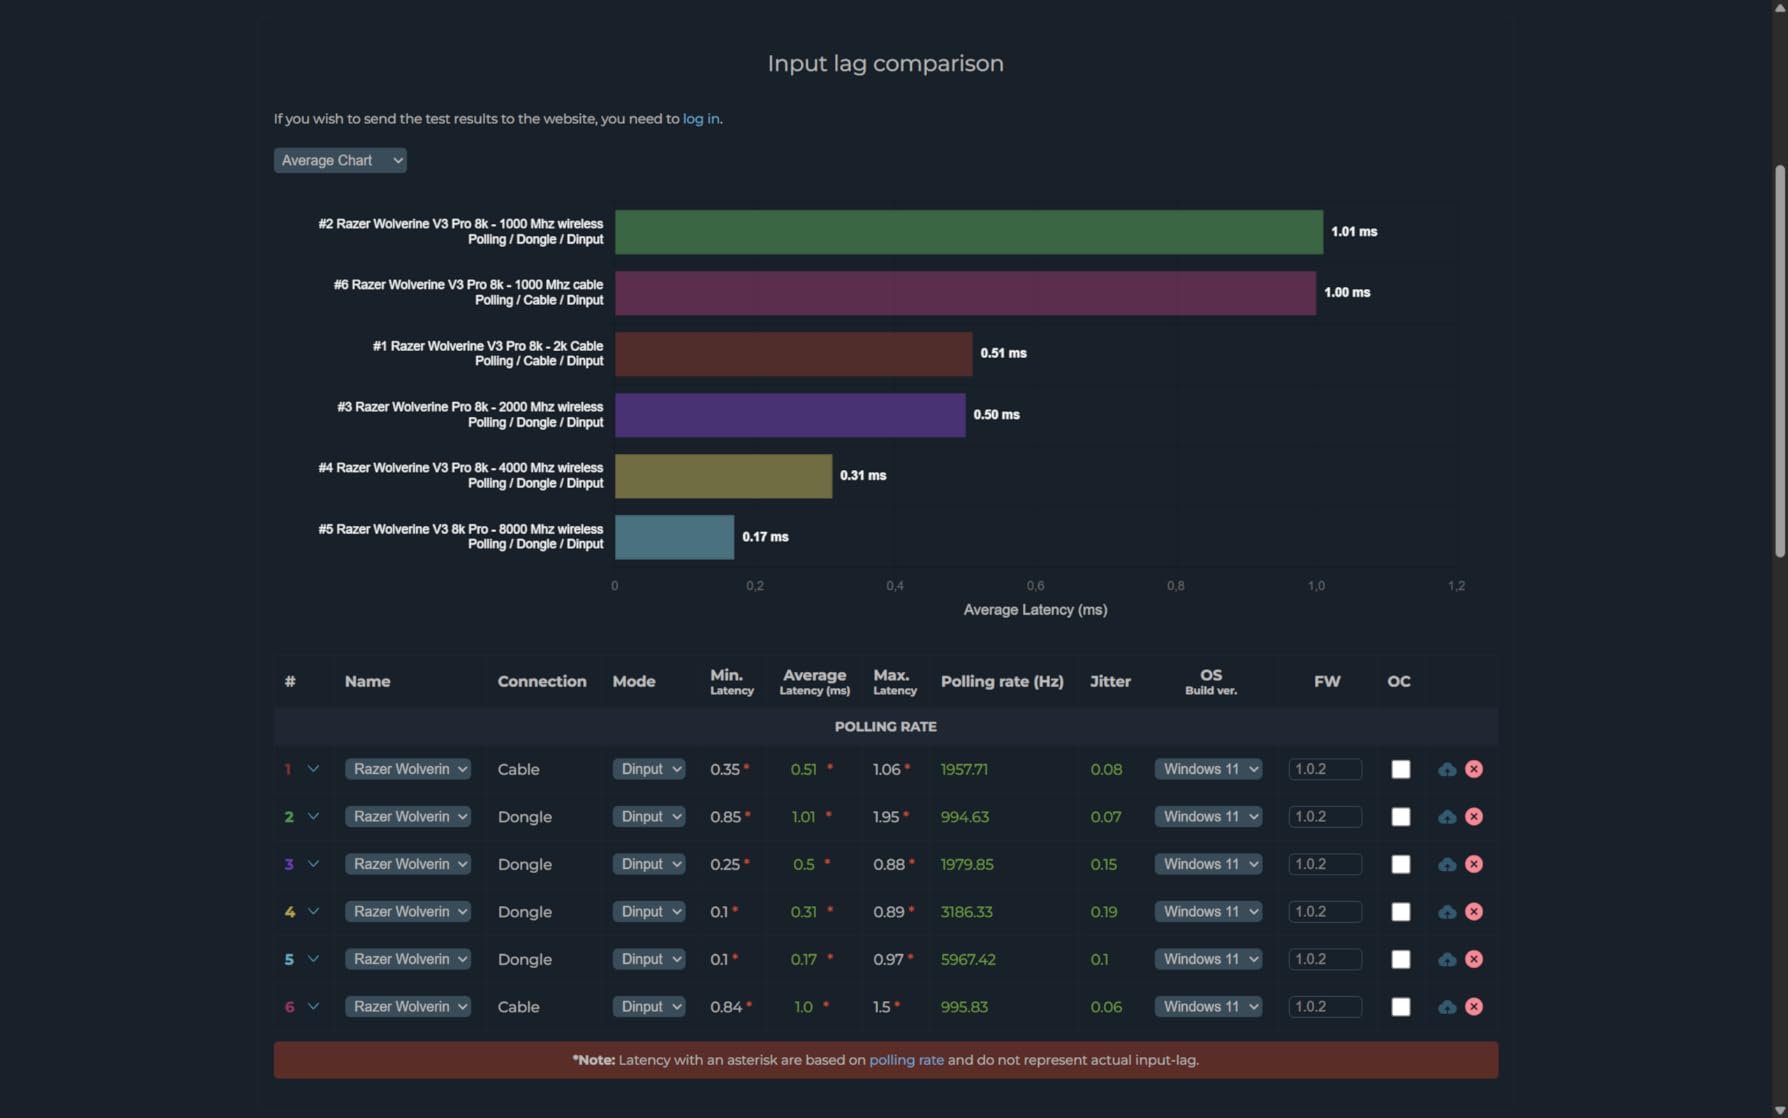Delete row 2 with red X icon

(1474, 817)
